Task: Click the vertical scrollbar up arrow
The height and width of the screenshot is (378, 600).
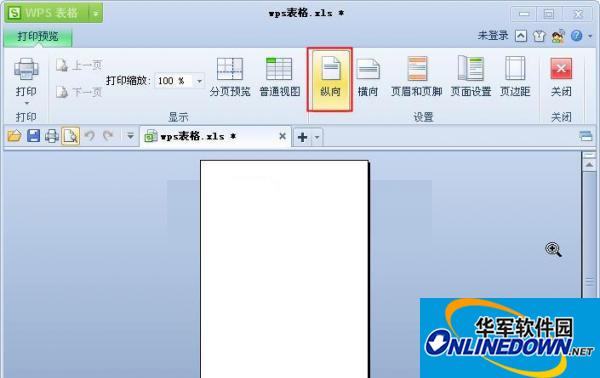Action: 589,165
